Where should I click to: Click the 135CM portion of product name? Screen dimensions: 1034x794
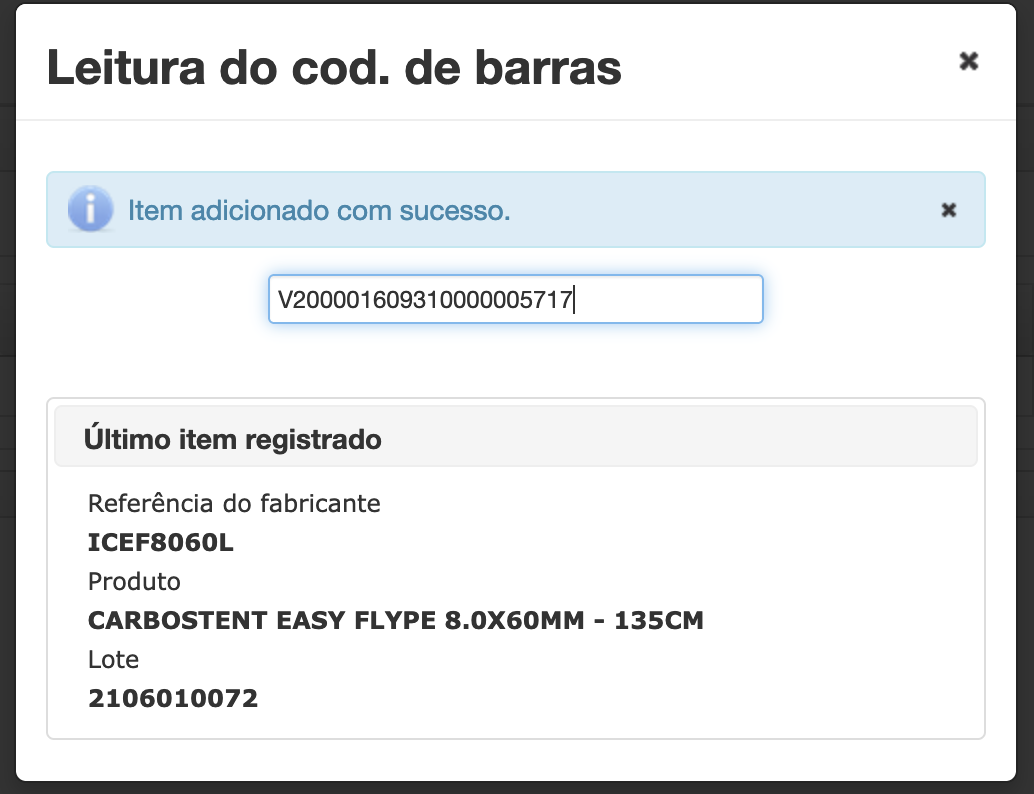pyautogui.click(x=659, y=621)
